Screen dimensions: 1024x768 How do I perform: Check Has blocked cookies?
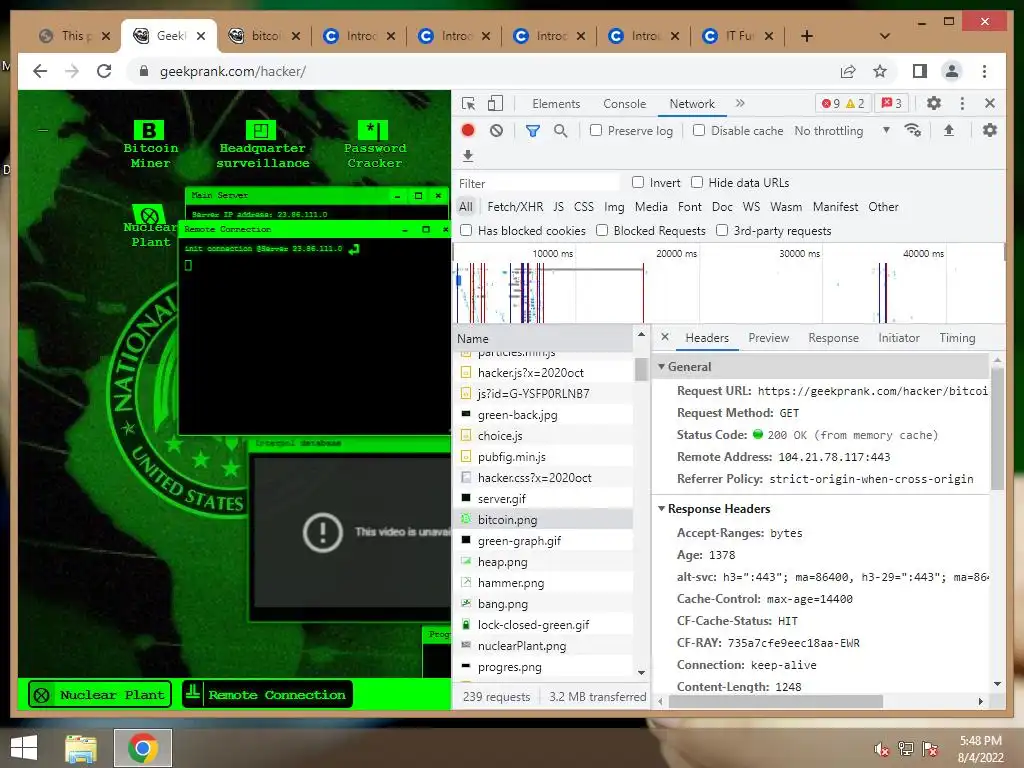466,230
